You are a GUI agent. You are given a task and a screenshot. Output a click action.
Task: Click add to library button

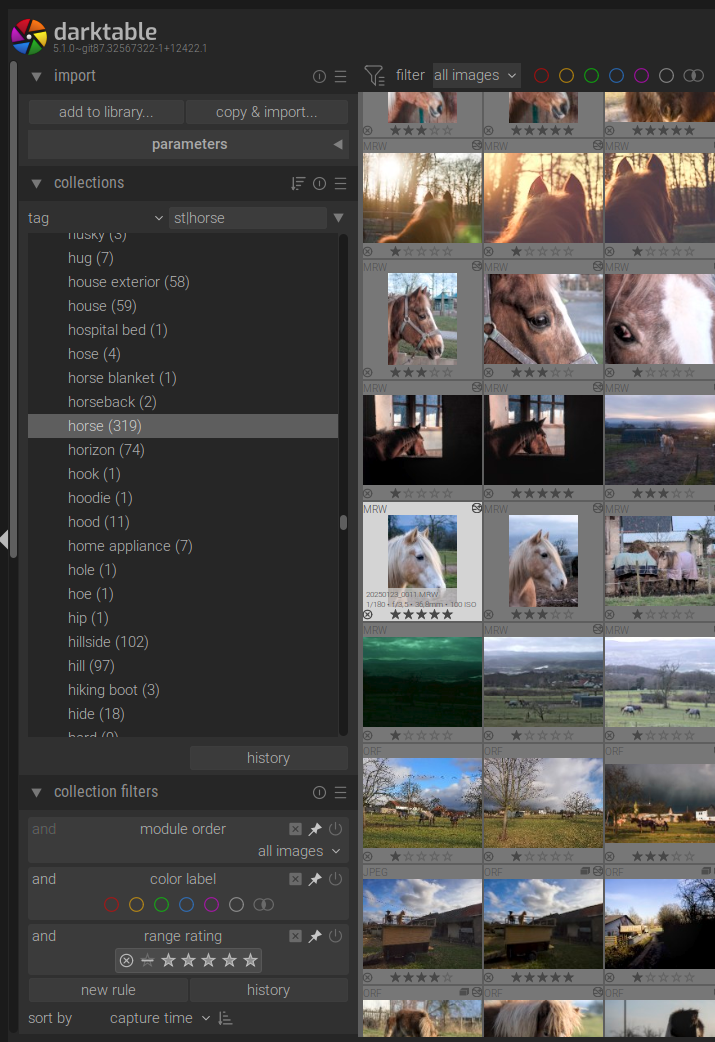[x=106, y=112]
